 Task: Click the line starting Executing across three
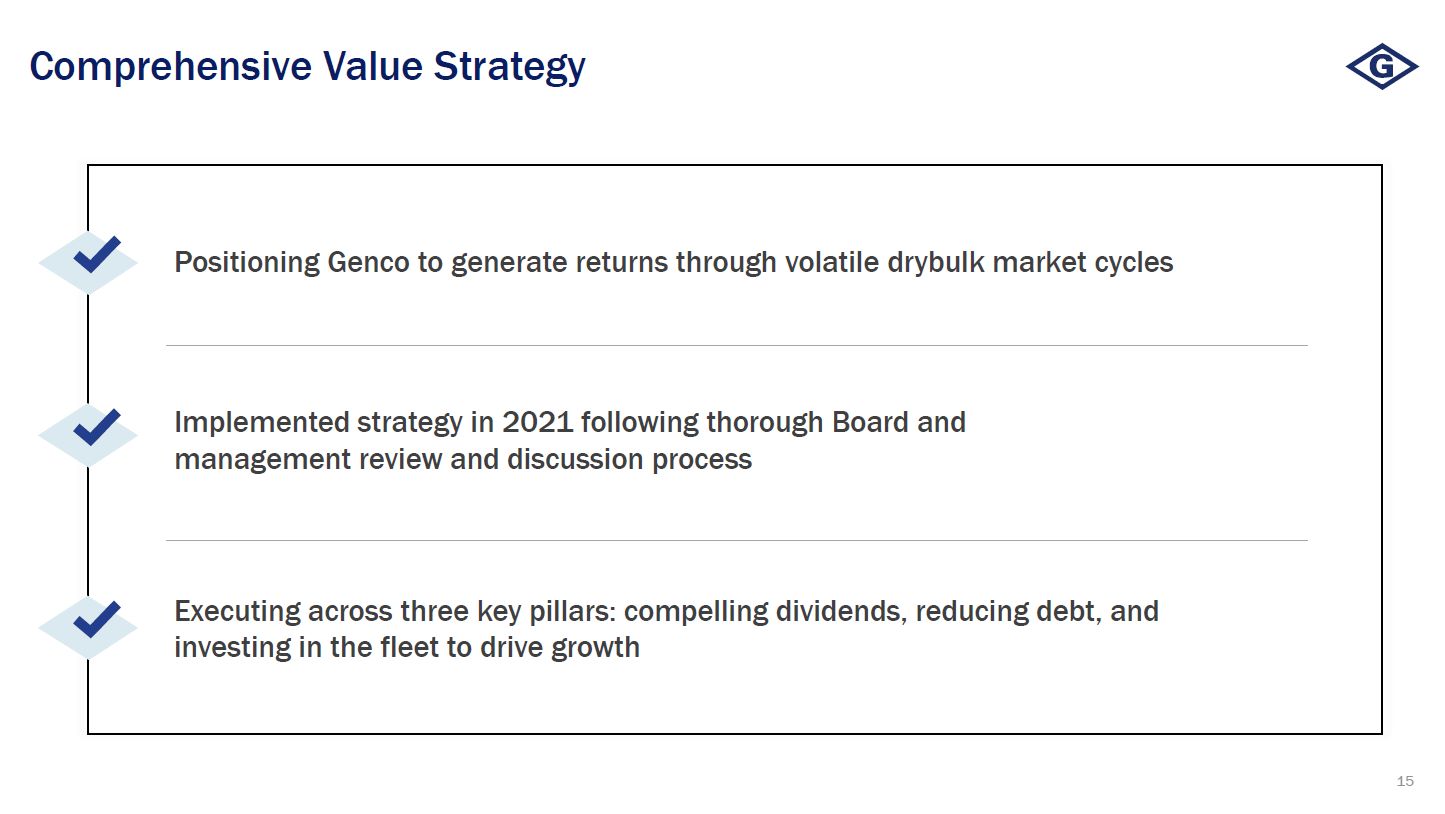pos(666,610)
